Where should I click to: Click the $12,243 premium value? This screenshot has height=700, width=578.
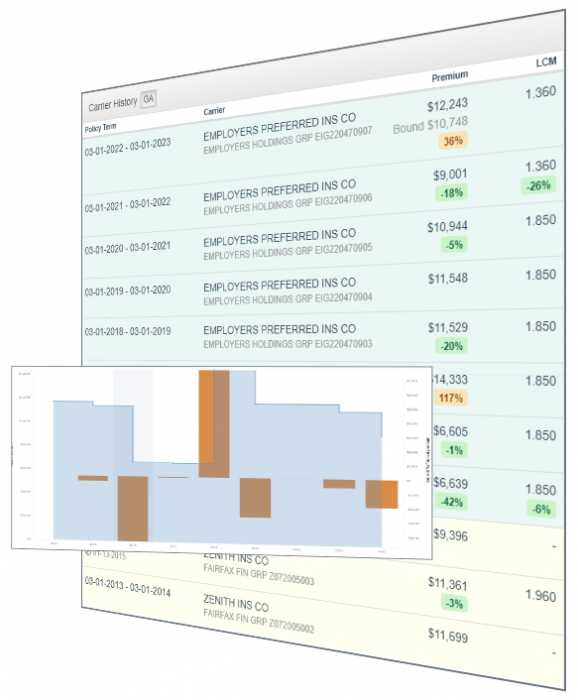coord(447,105)
